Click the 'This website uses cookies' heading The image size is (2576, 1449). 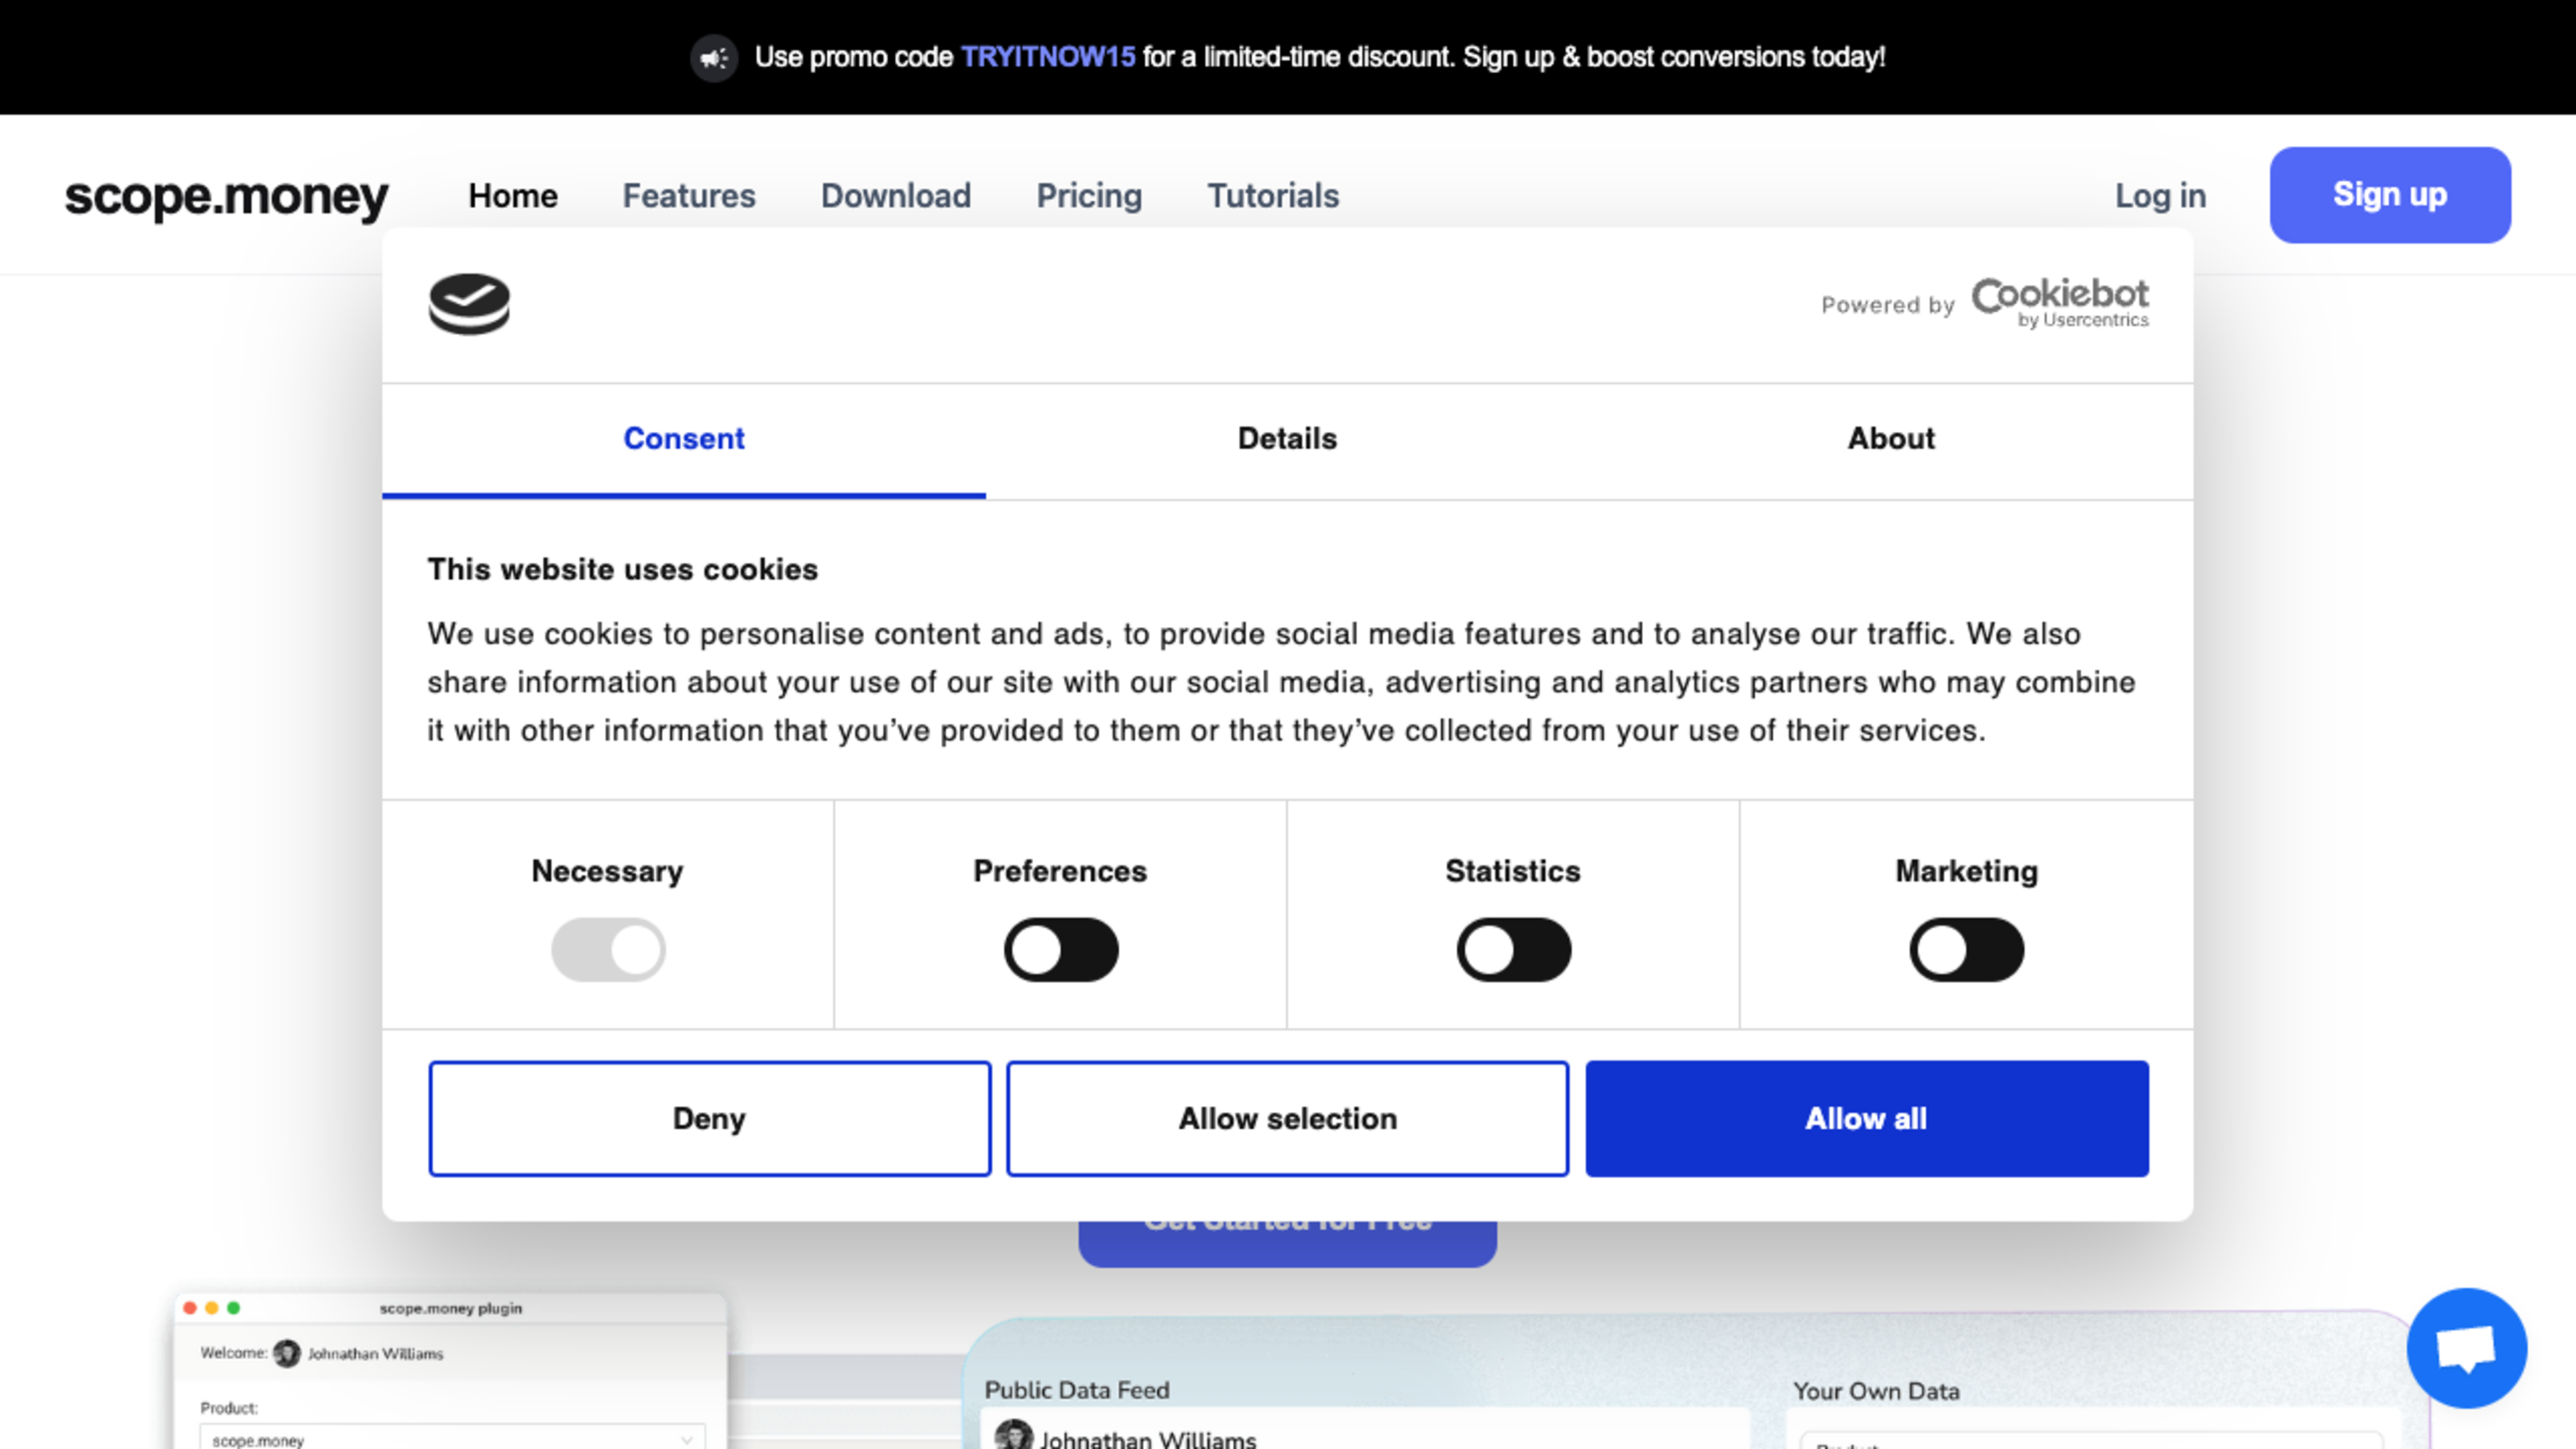(x=623, y=570)
